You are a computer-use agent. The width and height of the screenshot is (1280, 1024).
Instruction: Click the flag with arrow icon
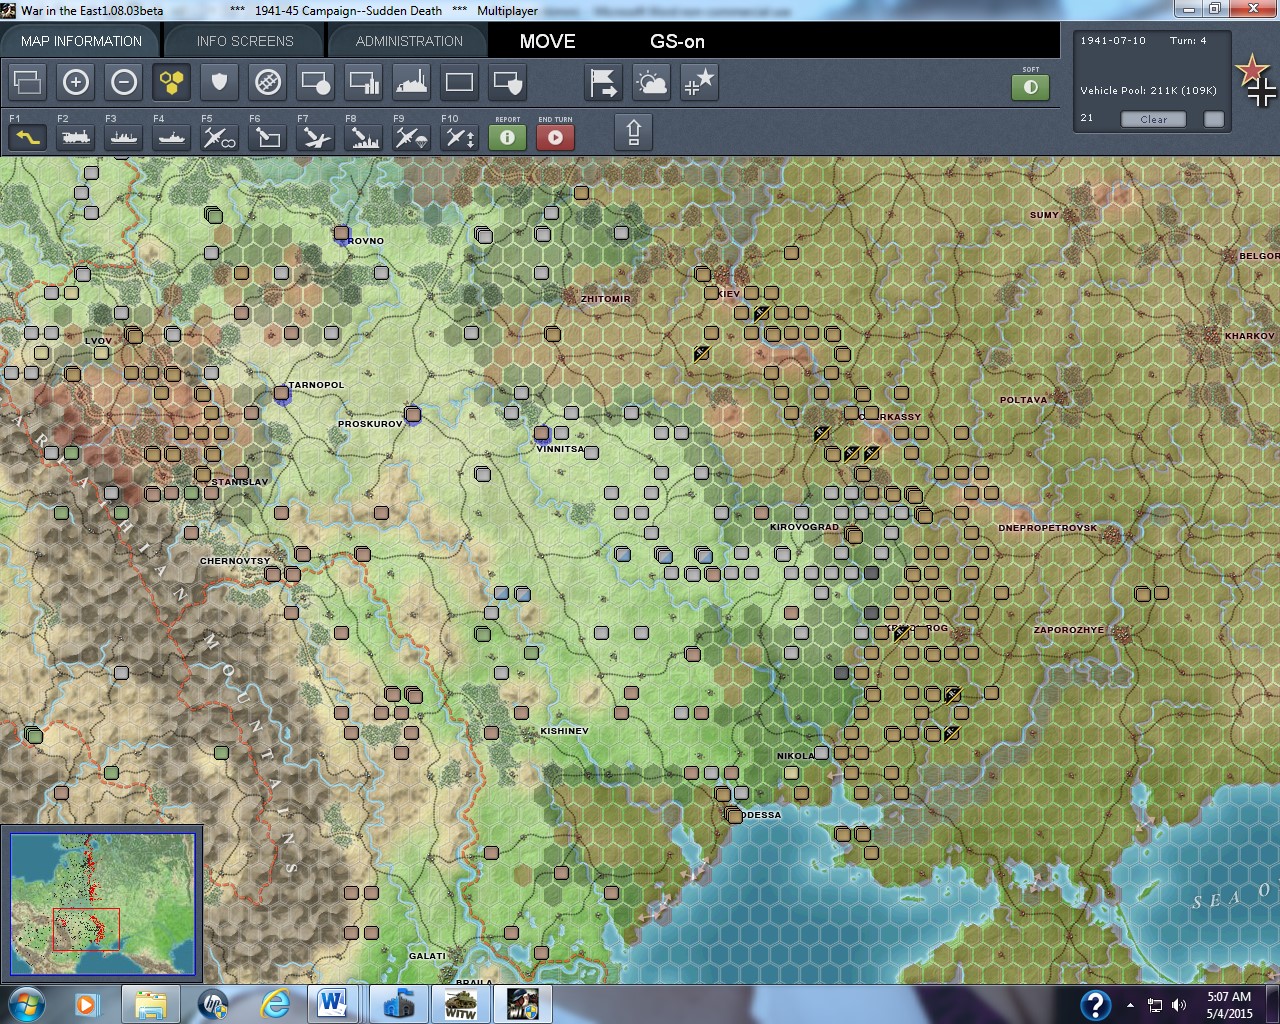[604, 82]
